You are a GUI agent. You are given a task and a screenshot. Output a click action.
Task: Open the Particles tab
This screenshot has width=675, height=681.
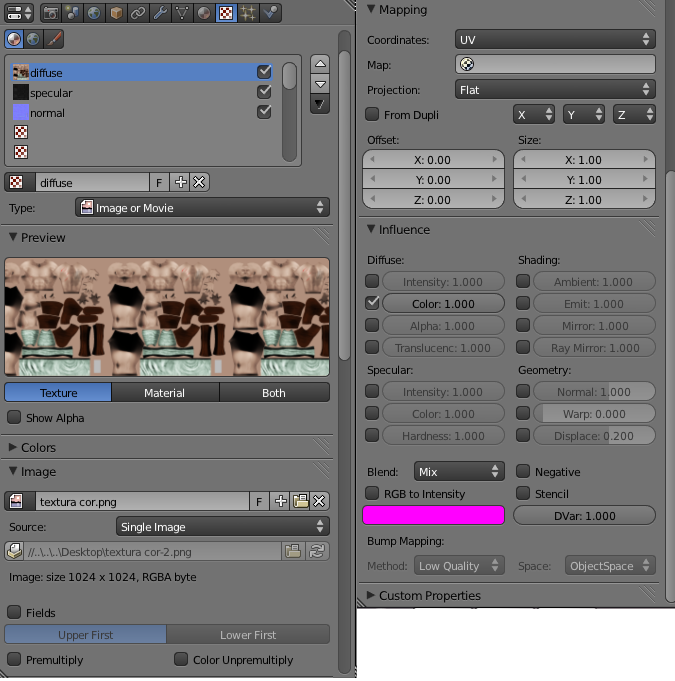point(248,13)
